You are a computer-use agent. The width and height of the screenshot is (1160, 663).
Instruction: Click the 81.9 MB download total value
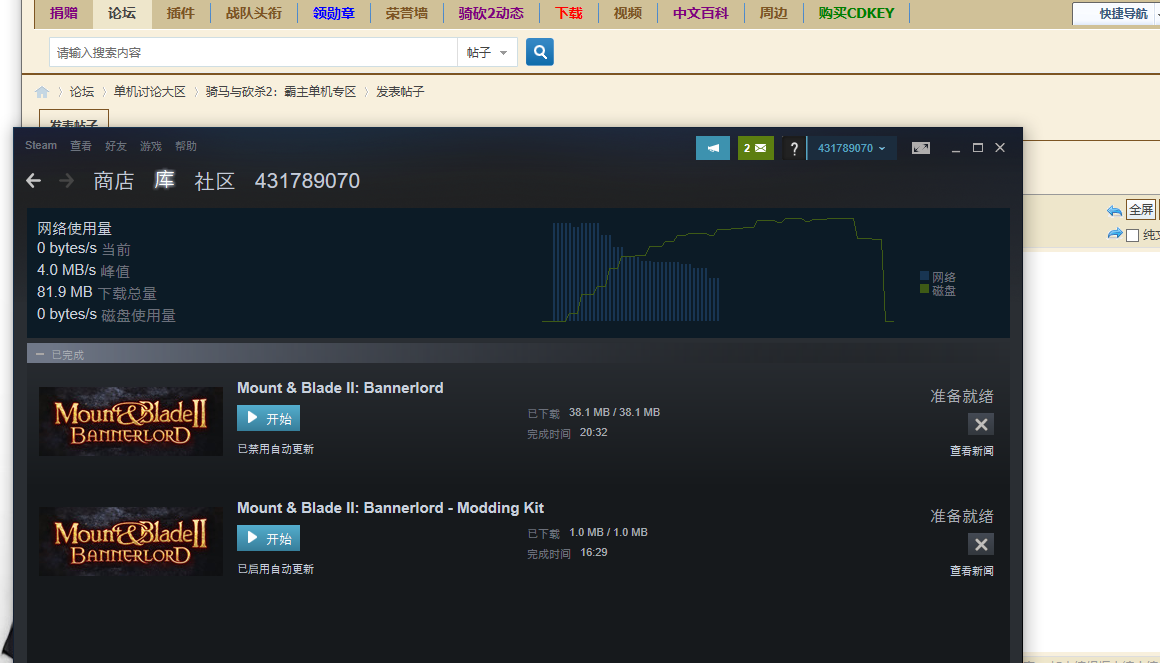[65, 292]
